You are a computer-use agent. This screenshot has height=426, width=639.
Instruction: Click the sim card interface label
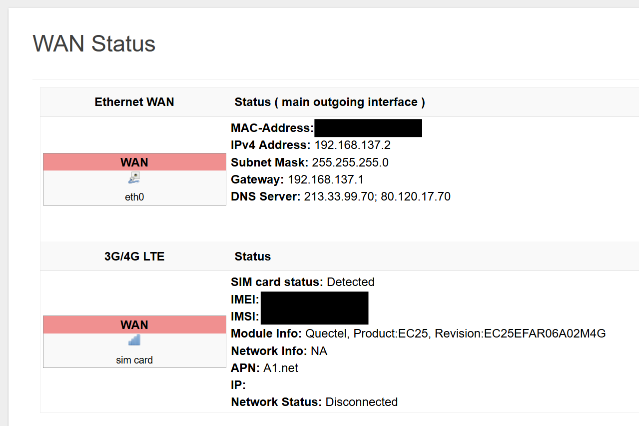coord(134,360)
